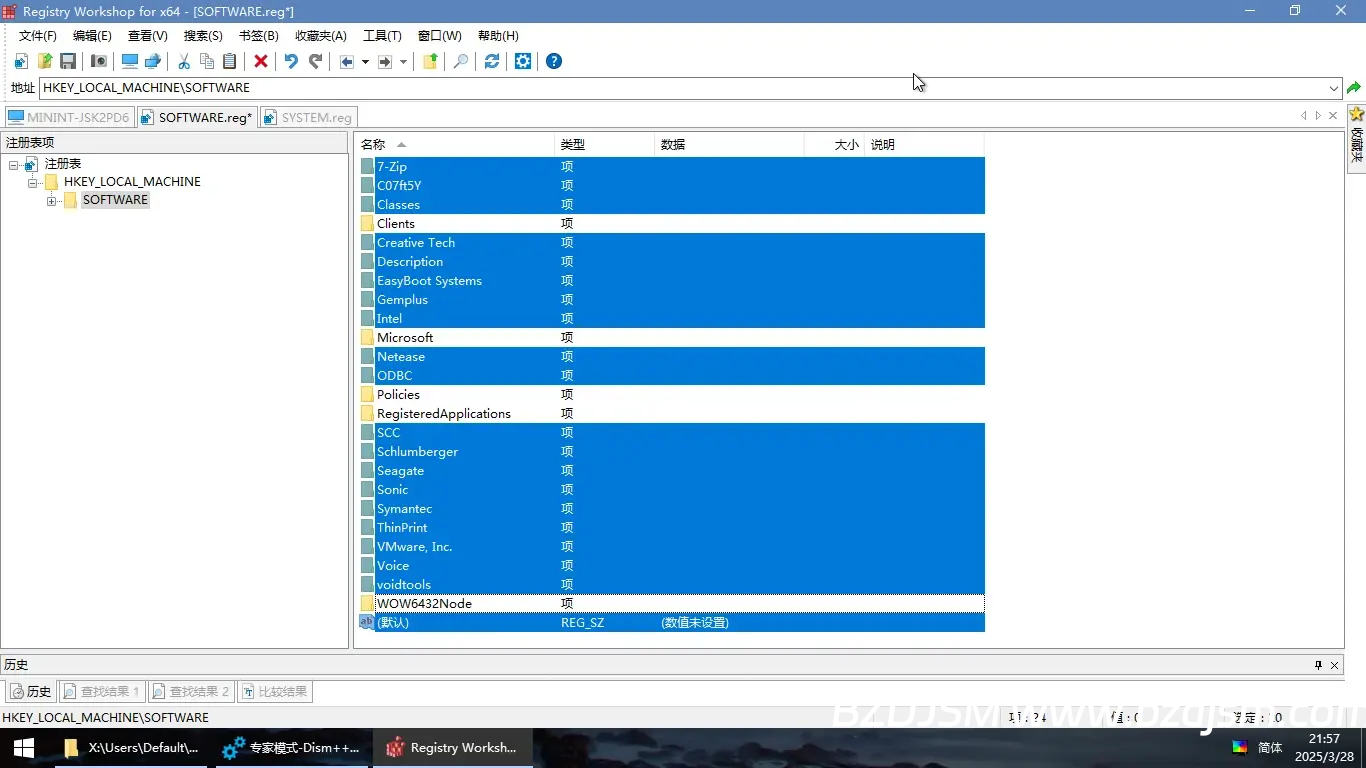
Task: Switch to 查找结果 1 tab
Action: pos(103,691)
